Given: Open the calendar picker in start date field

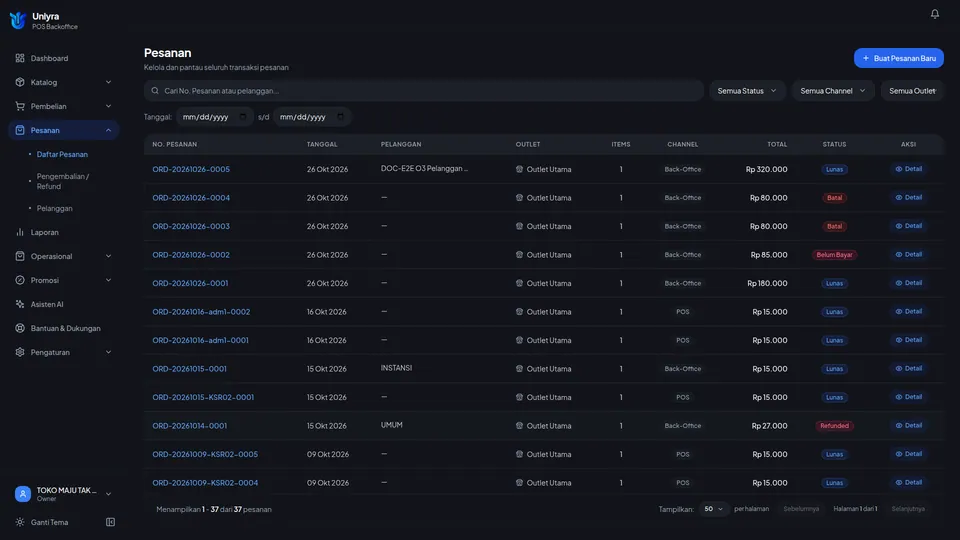Looking at the screenshot, I should 243,116.
